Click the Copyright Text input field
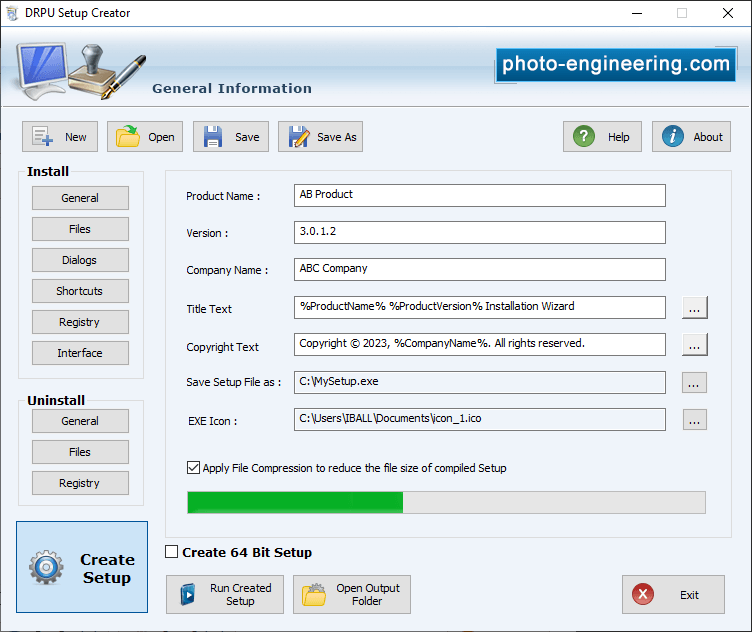 pos(480,344)
